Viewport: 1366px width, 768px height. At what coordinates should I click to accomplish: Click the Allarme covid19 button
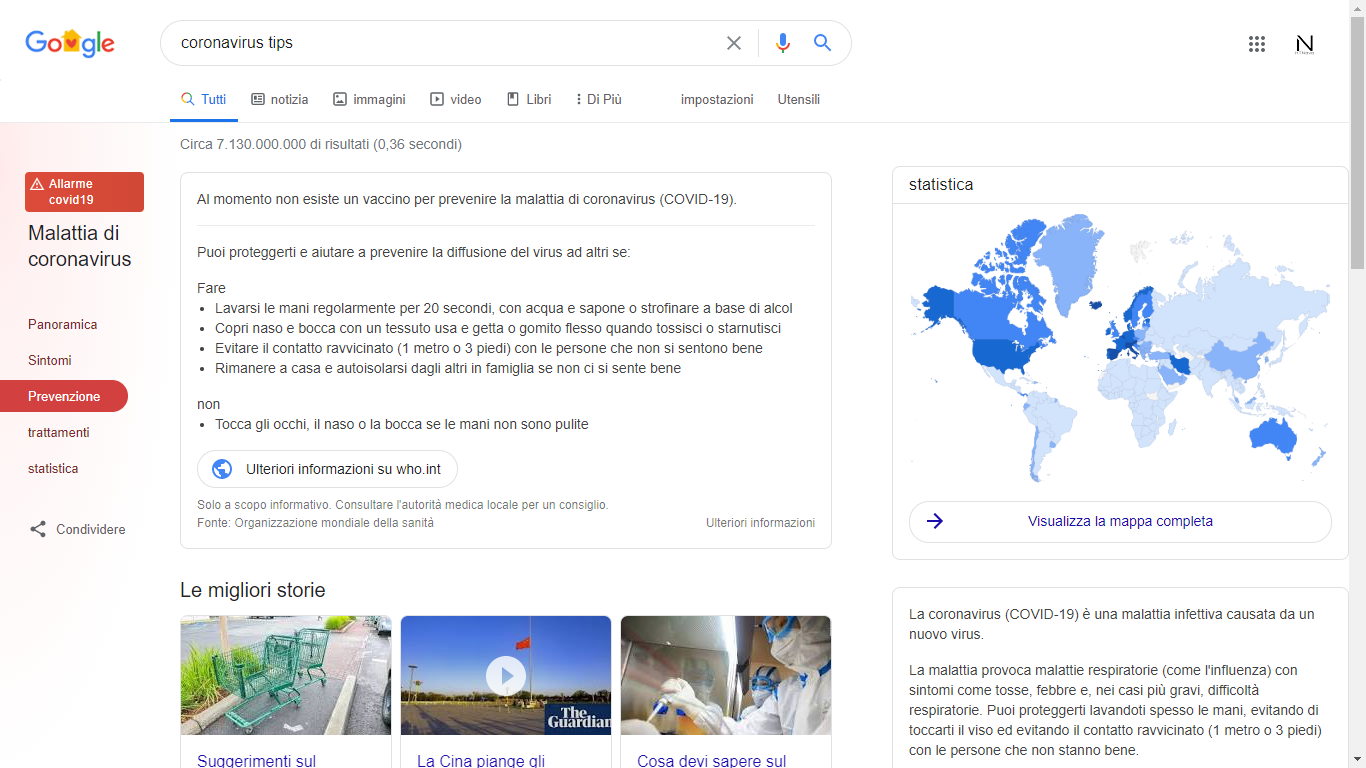(84, 192)
